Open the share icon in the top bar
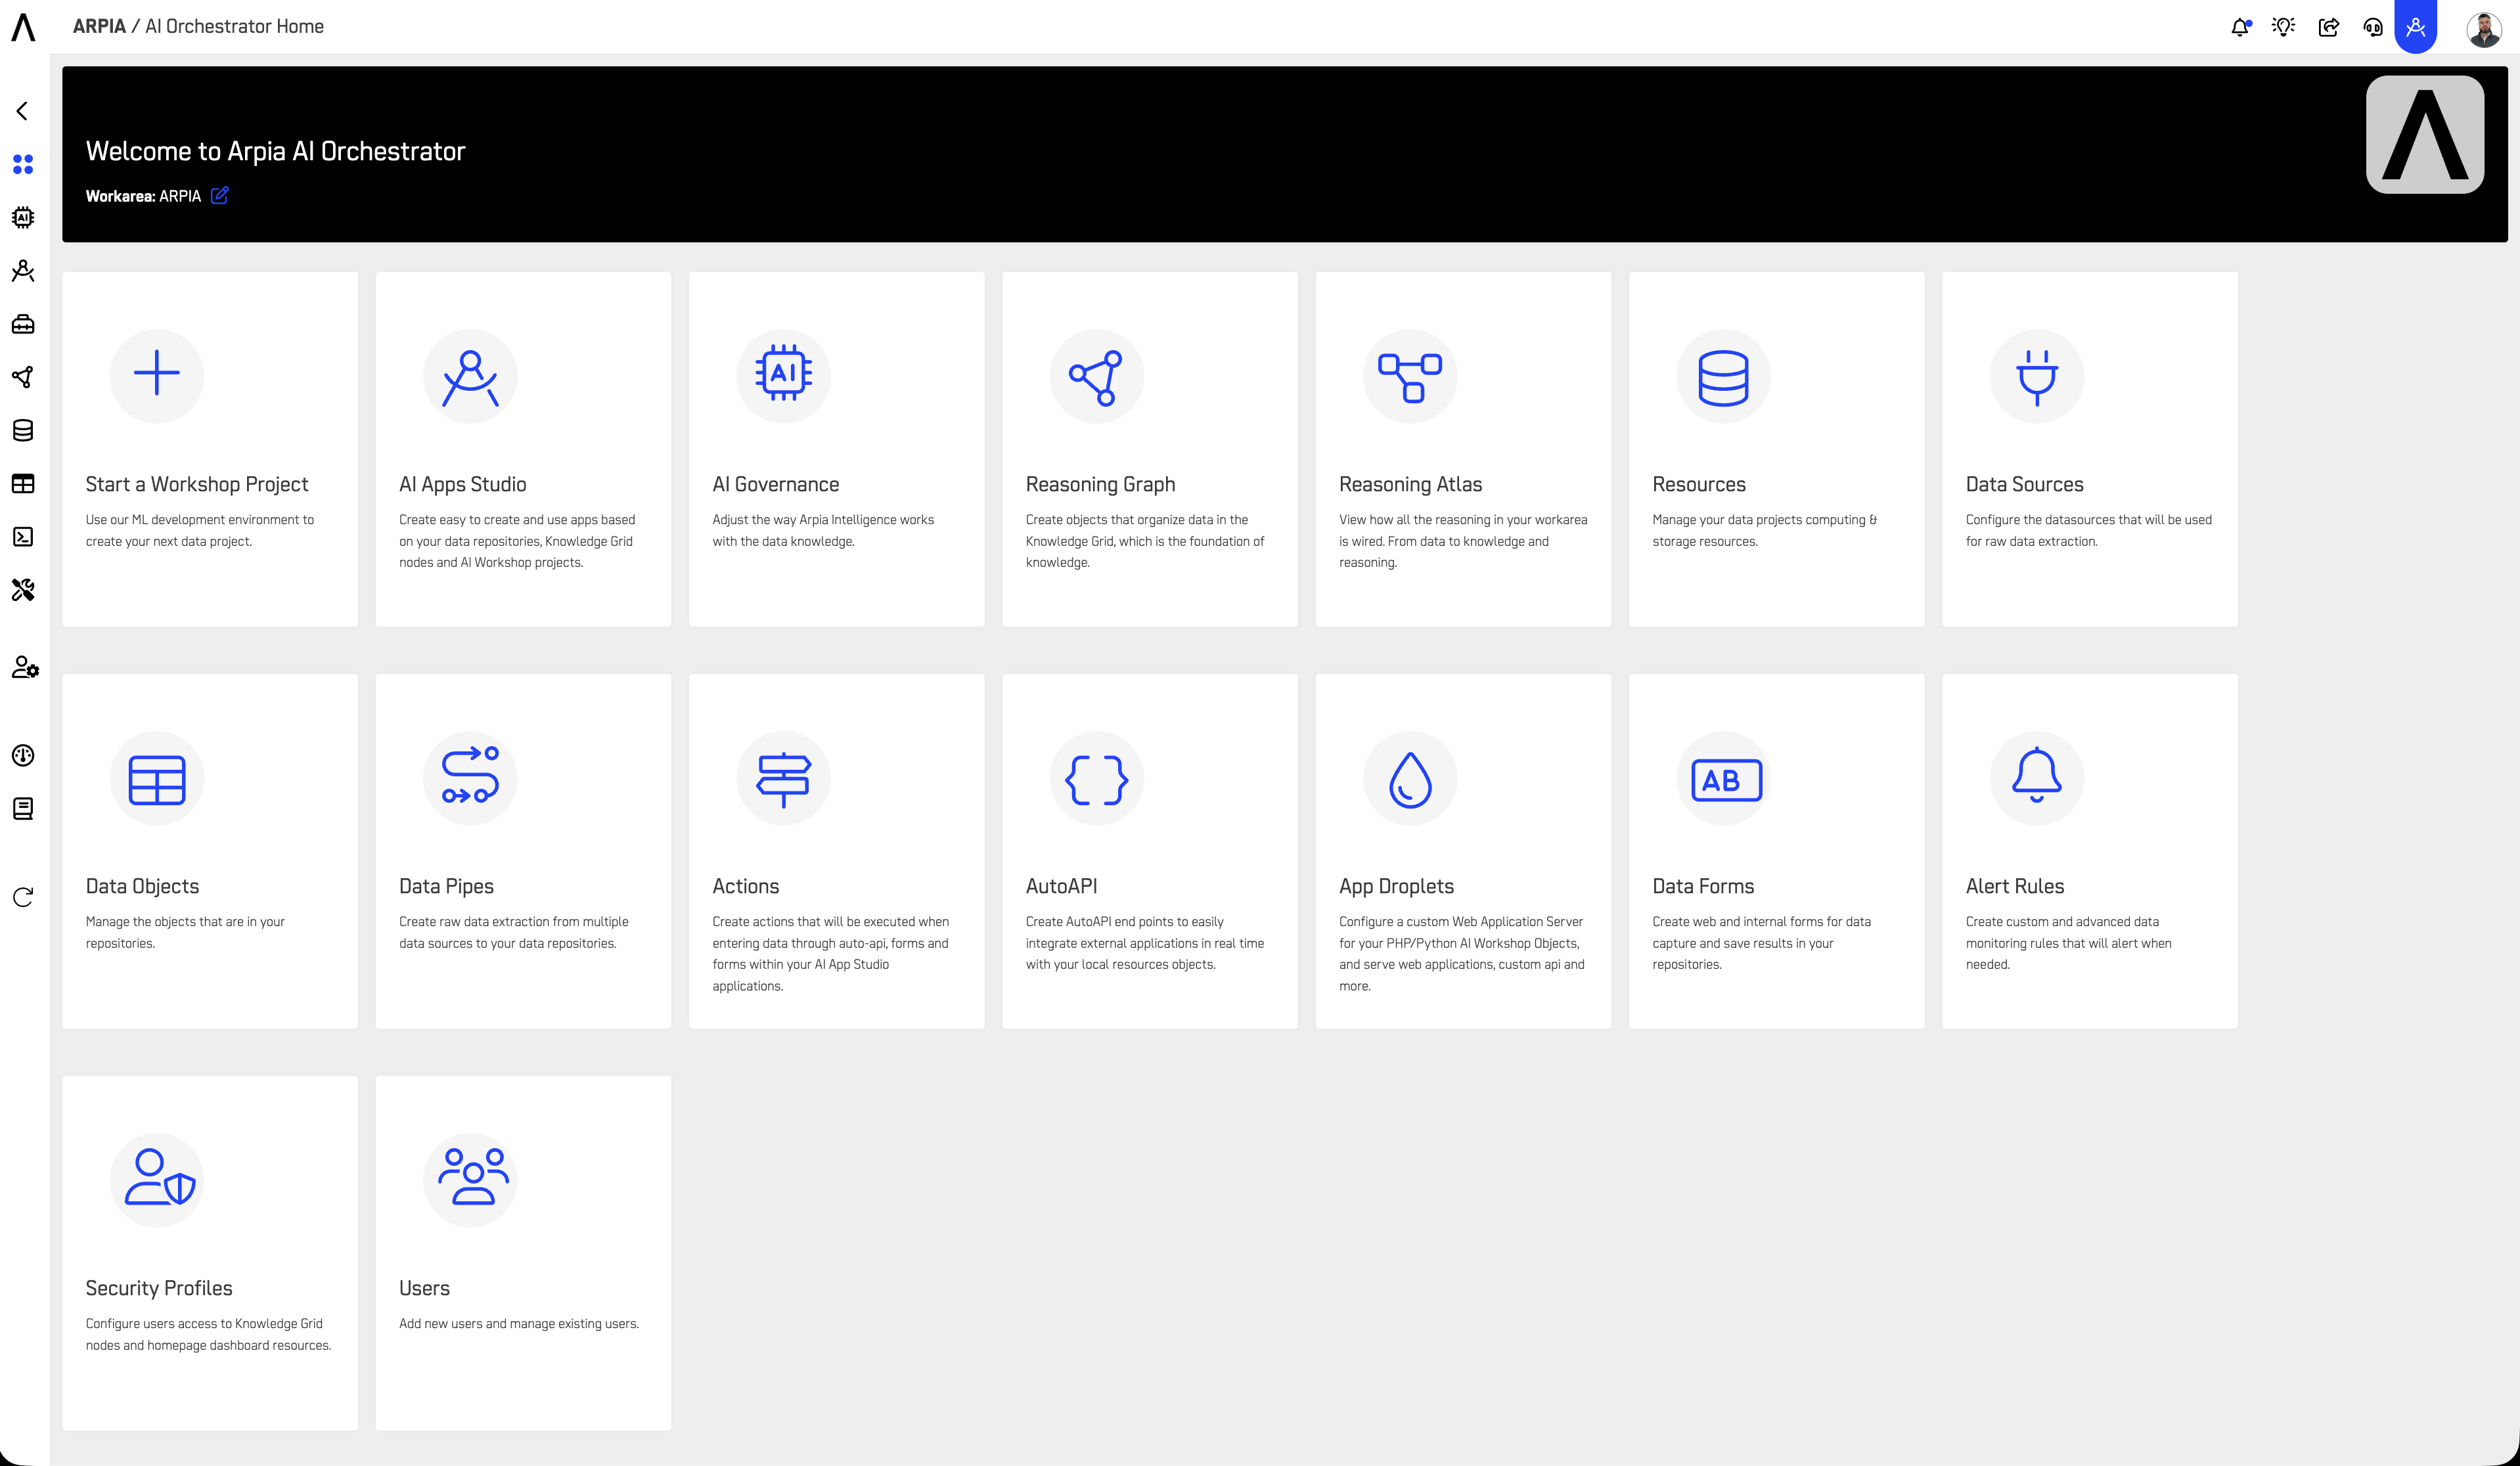Image resolution: width=2520 pixels, height=1466 pixels. click(x=2329, y=27)
